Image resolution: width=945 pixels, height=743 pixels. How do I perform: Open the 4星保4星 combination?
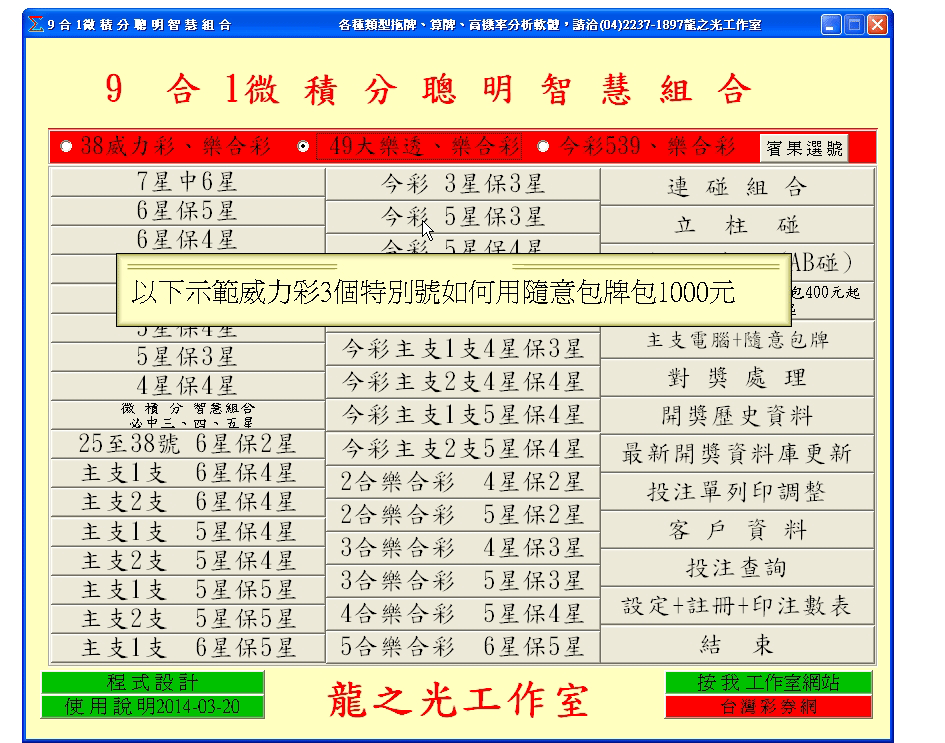point(187,385)
